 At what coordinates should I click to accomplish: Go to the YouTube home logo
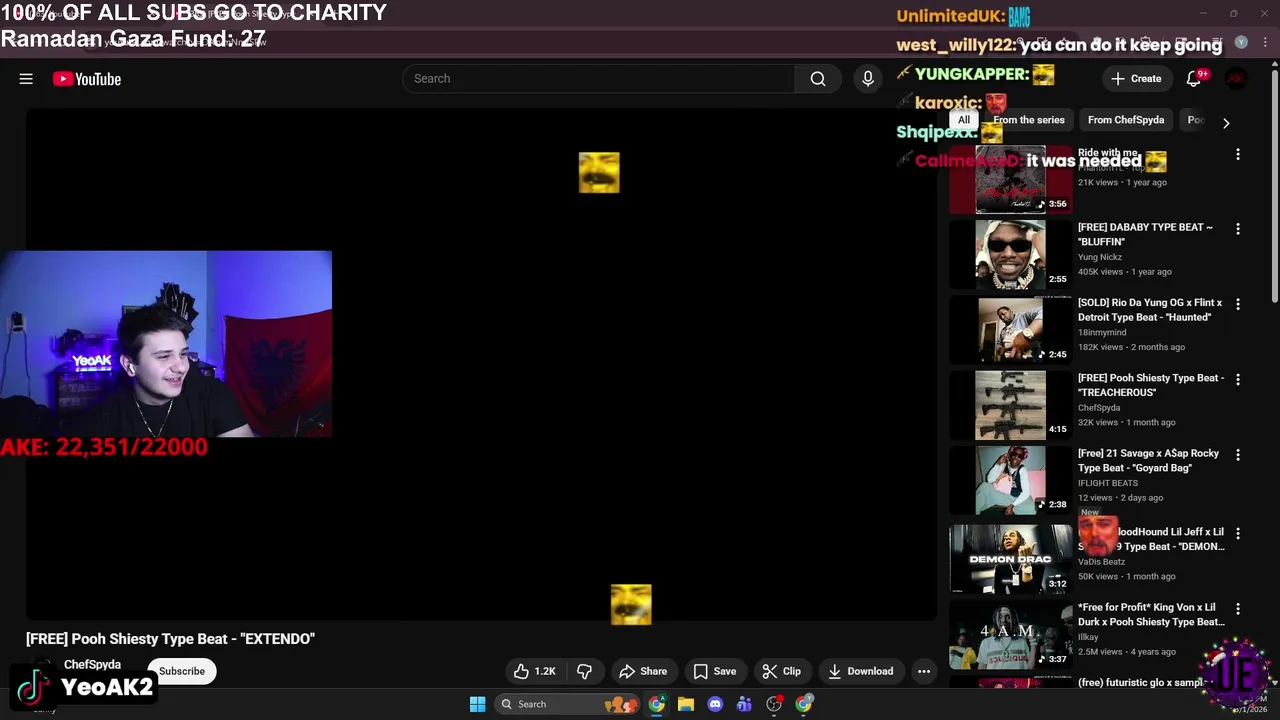pyautogui.click(x=87, y=79)
